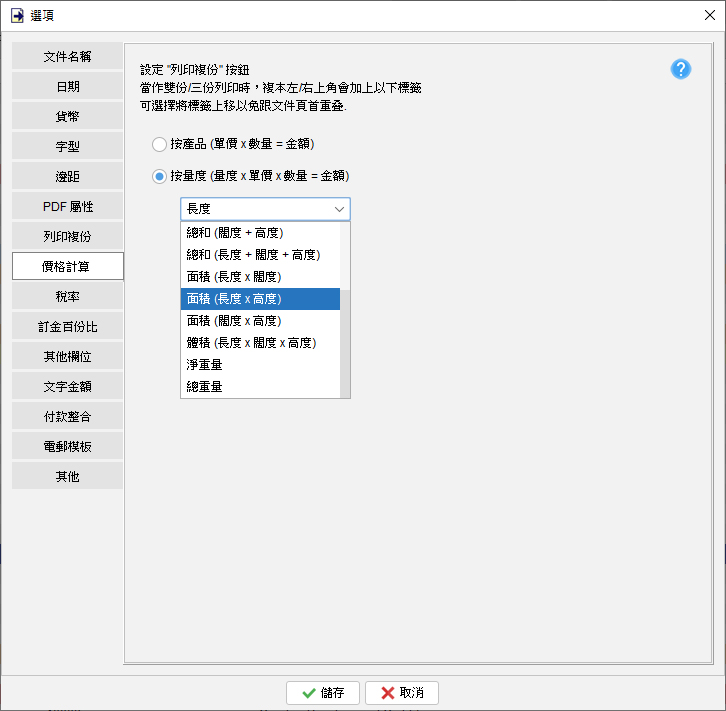Viewport: 726px width, 711px height.
Task: Select 按產品 (單價 x 數量 = 金額) radio
Action: click(159, 144)
